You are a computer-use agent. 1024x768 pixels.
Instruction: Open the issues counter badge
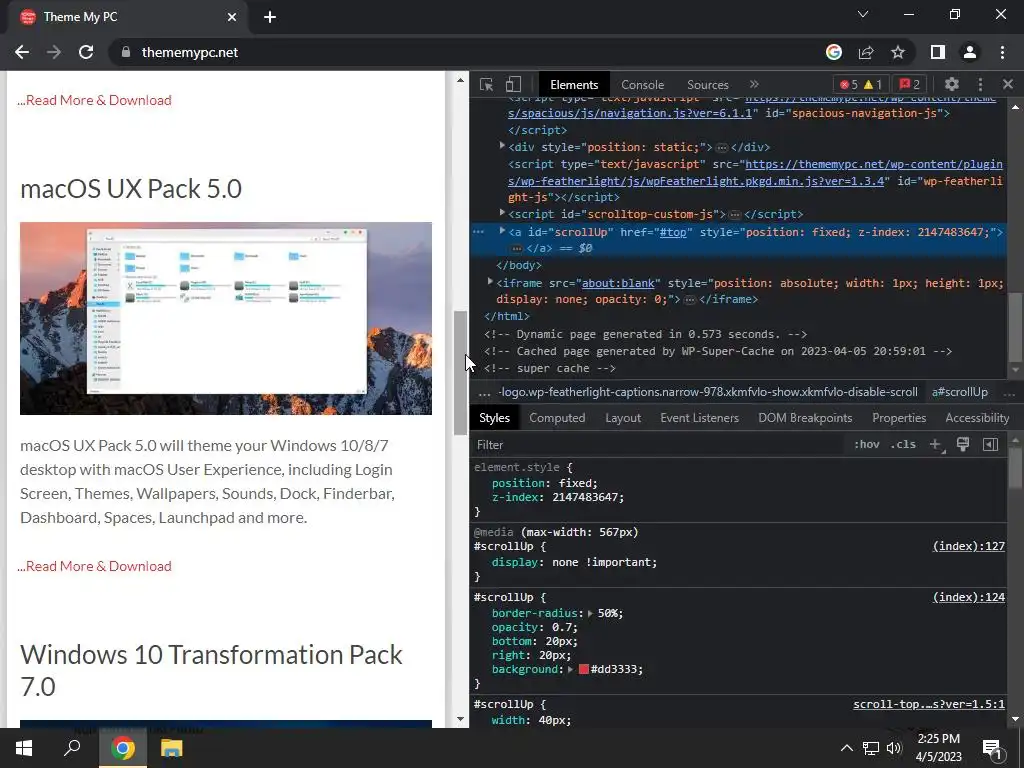point(910,84)
